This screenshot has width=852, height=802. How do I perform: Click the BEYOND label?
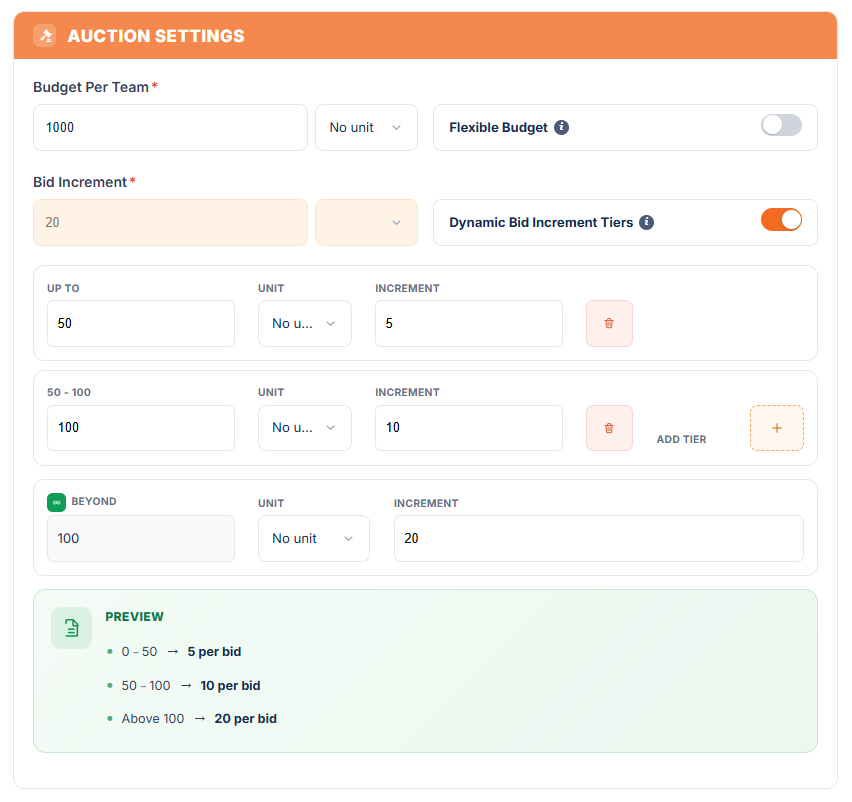[x=94, y=502]
